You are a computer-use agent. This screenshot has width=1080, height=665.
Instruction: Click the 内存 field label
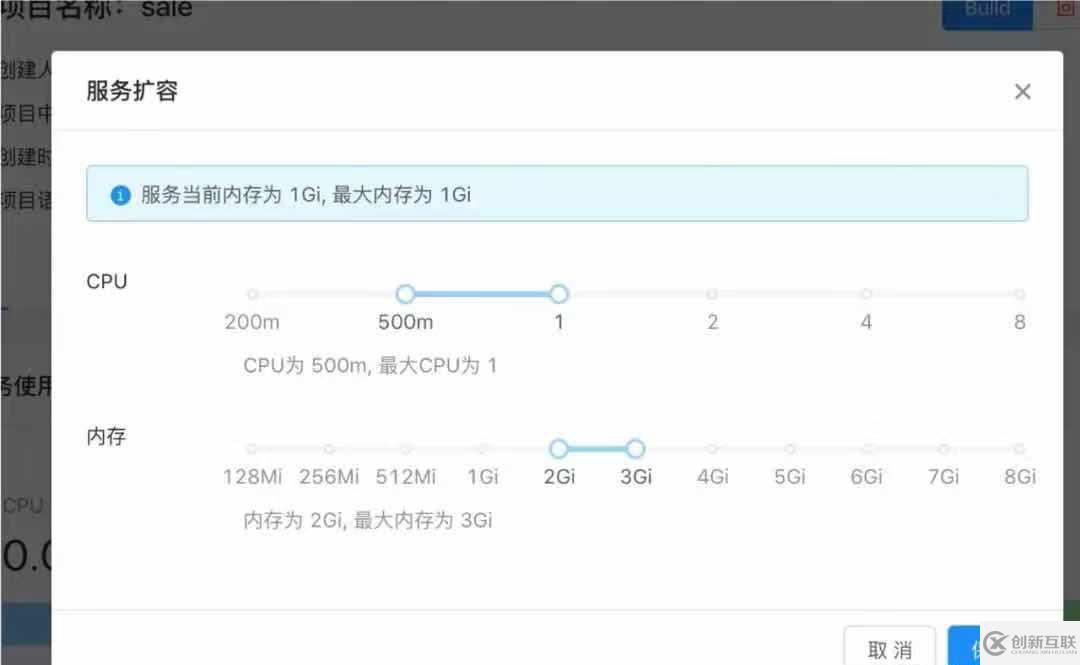coord(106,436)
